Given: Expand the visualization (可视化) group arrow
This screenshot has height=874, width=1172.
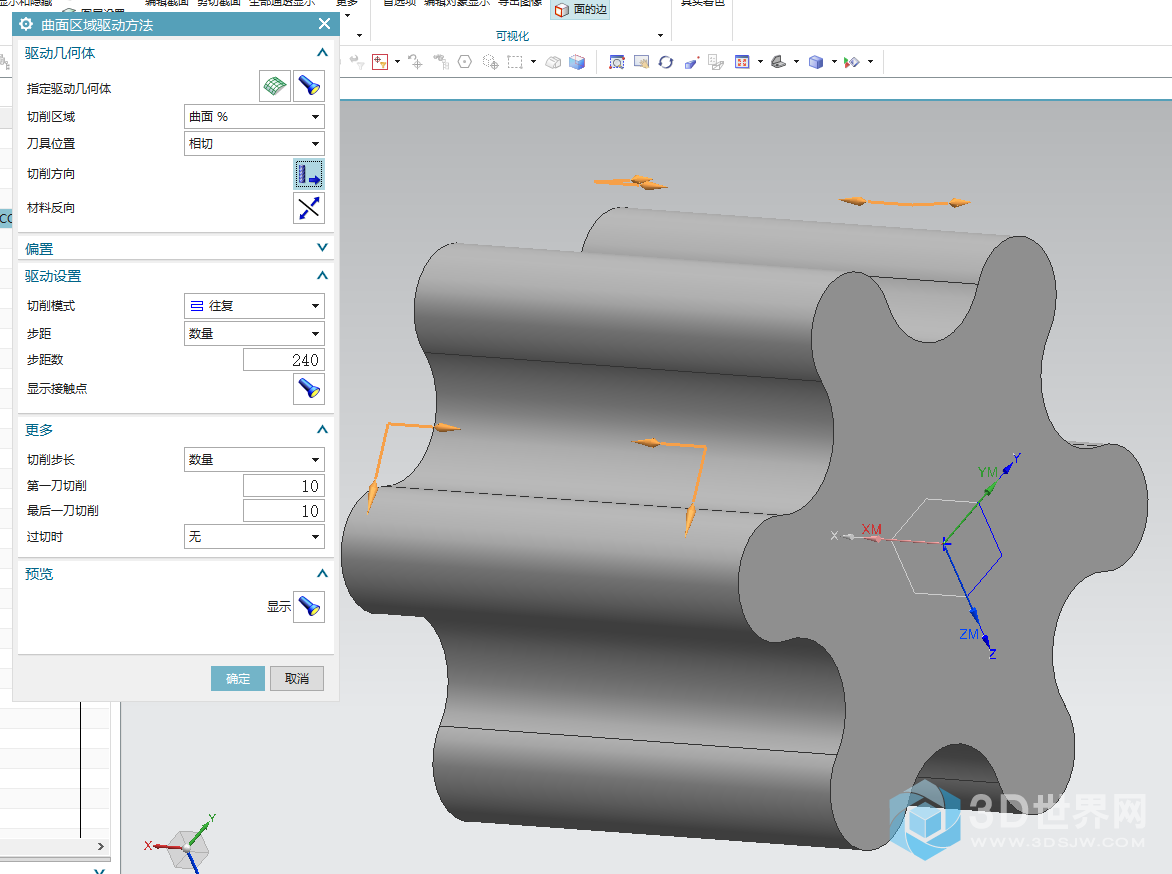Looking at the screenshot, I should tap(660, 35).
